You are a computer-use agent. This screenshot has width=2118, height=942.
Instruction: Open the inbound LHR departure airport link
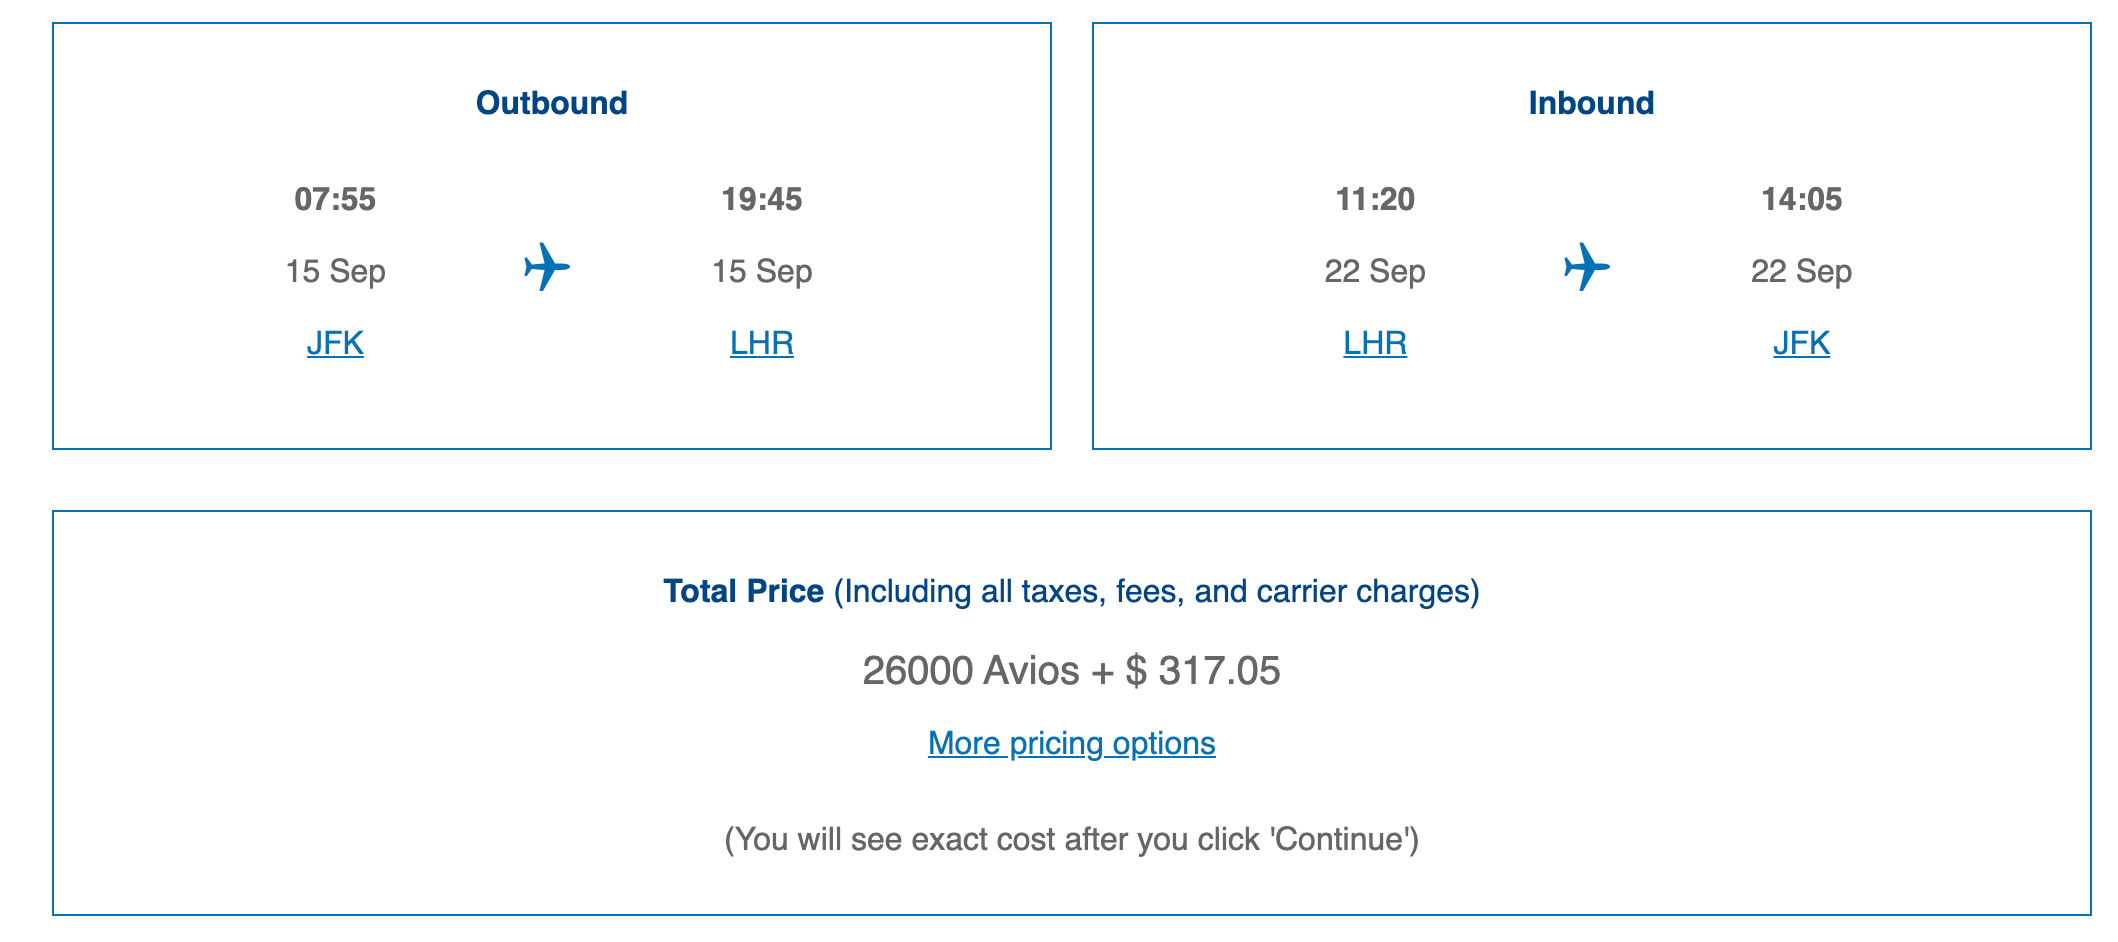point(1375,343)
